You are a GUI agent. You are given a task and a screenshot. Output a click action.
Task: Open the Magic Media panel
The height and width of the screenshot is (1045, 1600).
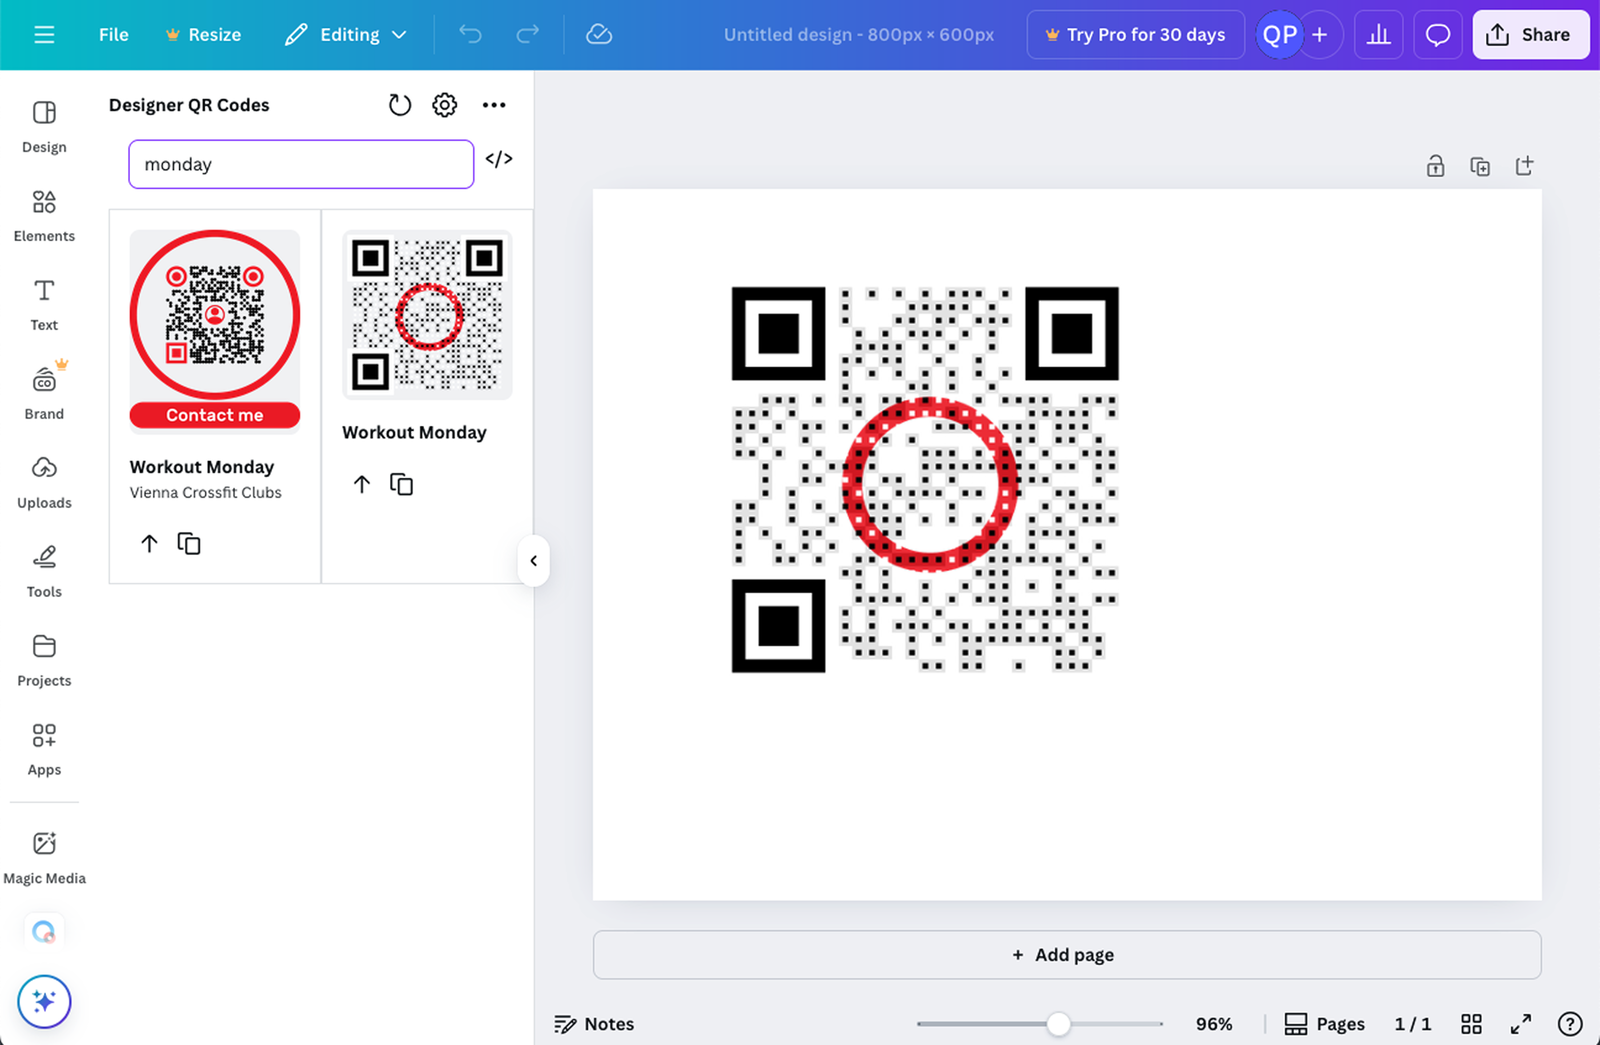pyautogui.click(x=44, y=855)
